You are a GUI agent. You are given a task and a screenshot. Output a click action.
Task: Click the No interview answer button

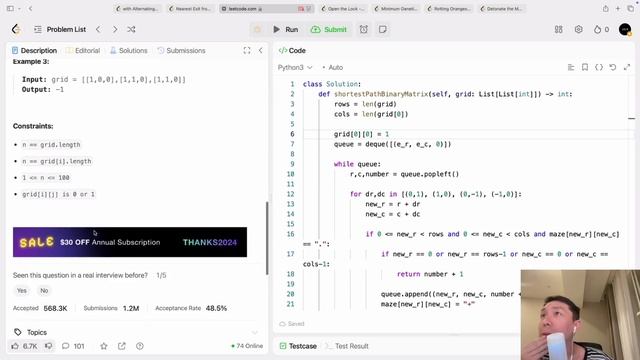coord(44,291)
